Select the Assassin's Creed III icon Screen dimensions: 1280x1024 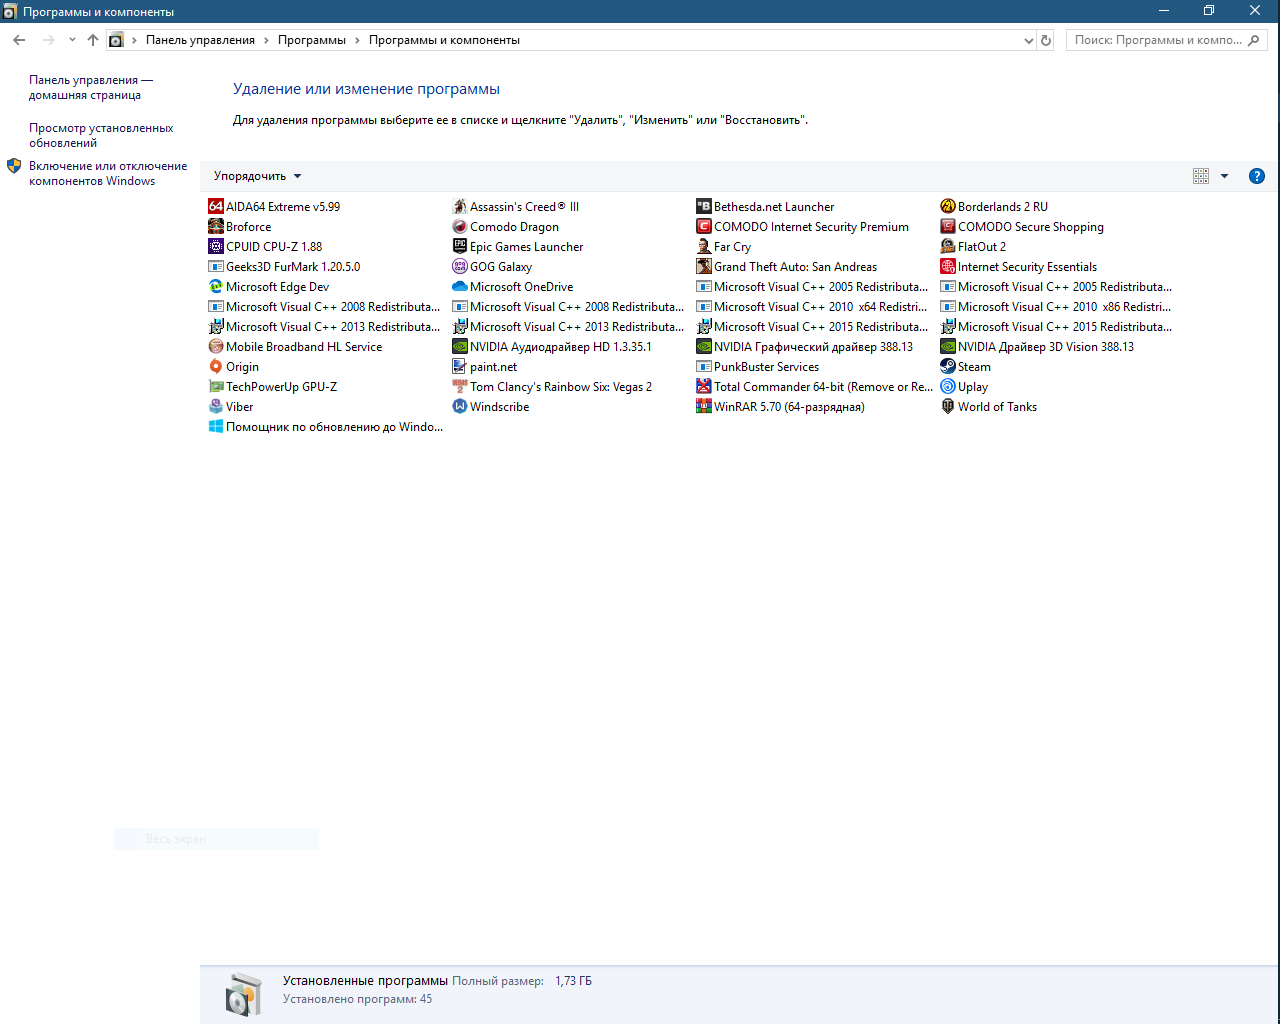tap(460, 207)
